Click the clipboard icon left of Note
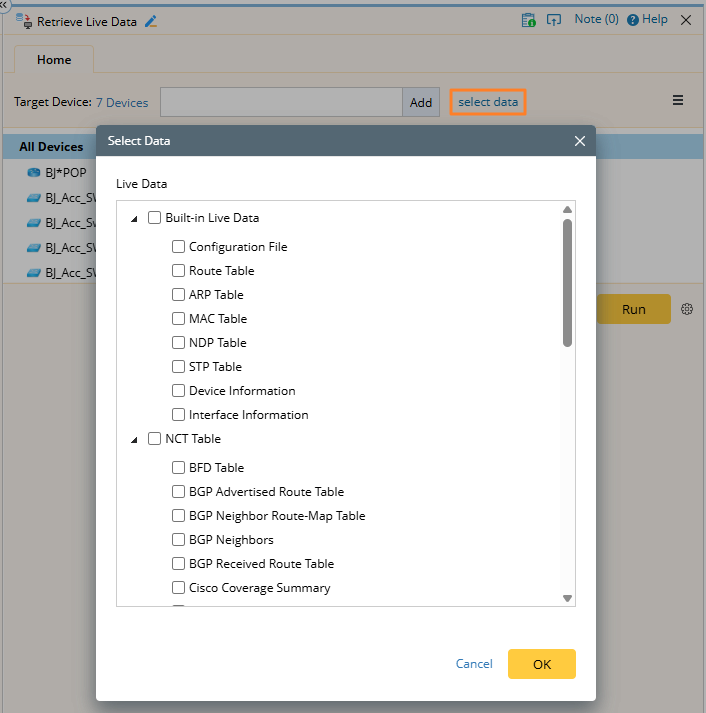The height and width of the screenshot is (713, 706). [529, 20]
